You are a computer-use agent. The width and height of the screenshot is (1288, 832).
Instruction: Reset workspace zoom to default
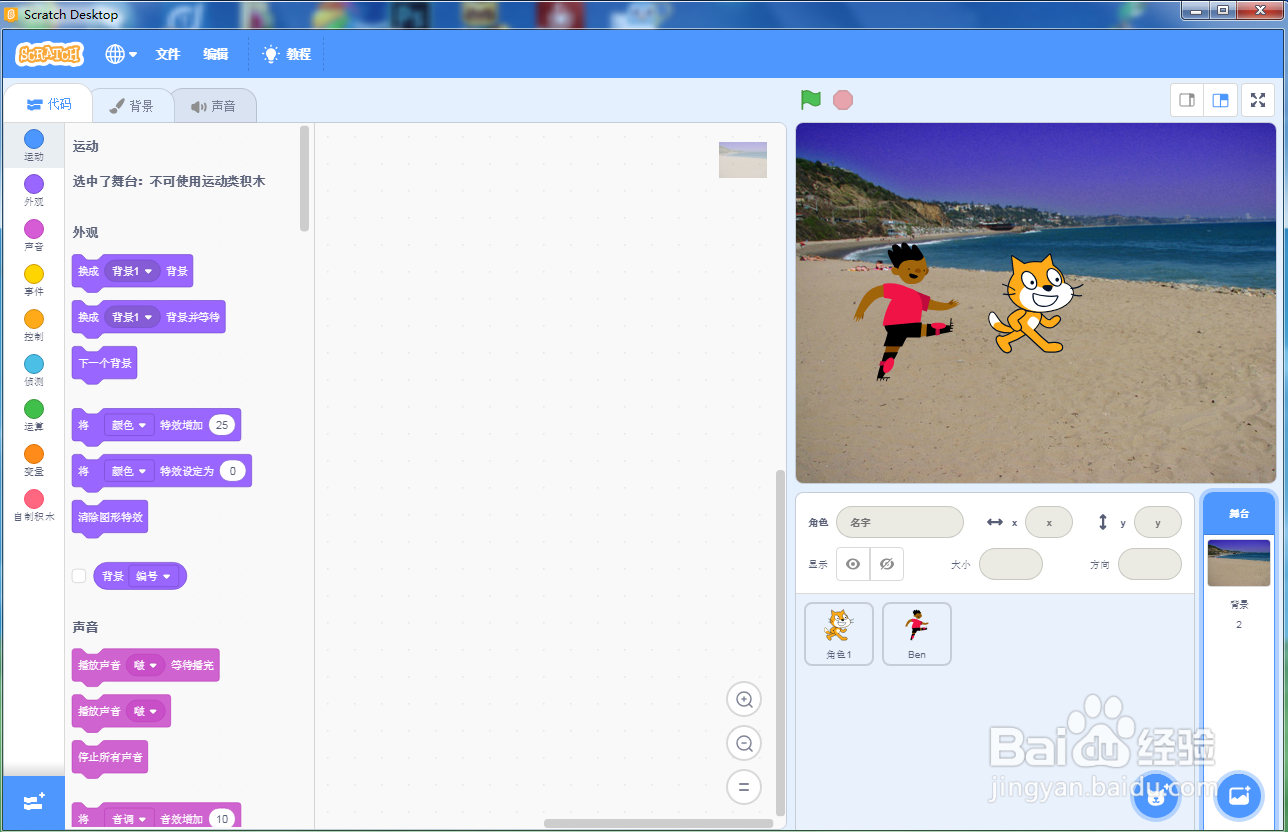pyautogui.click(x=744, y=786)
